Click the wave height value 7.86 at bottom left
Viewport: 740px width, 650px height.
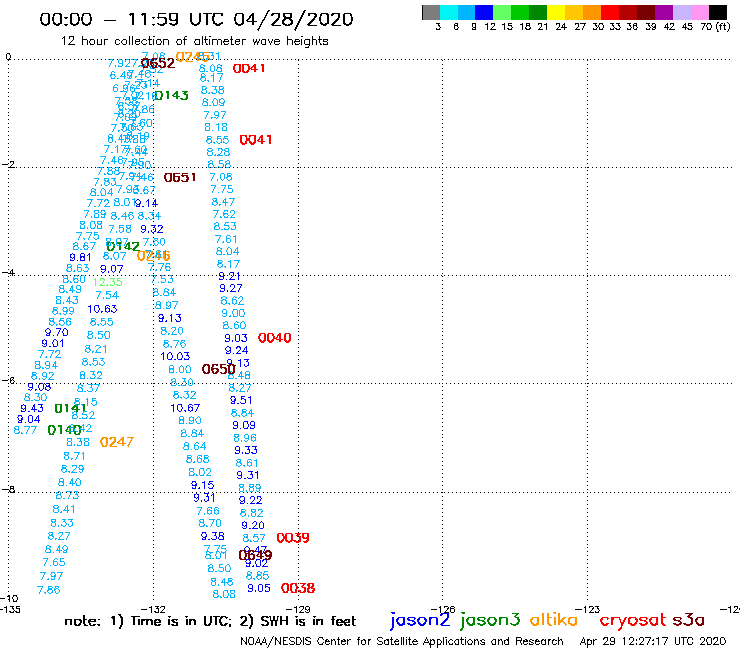pos(49,590)
